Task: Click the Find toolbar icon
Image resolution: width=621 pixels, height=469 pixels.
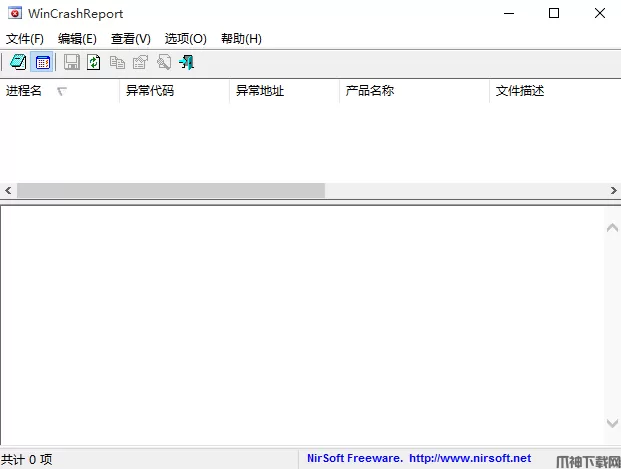Action: [x=164, y=62]
